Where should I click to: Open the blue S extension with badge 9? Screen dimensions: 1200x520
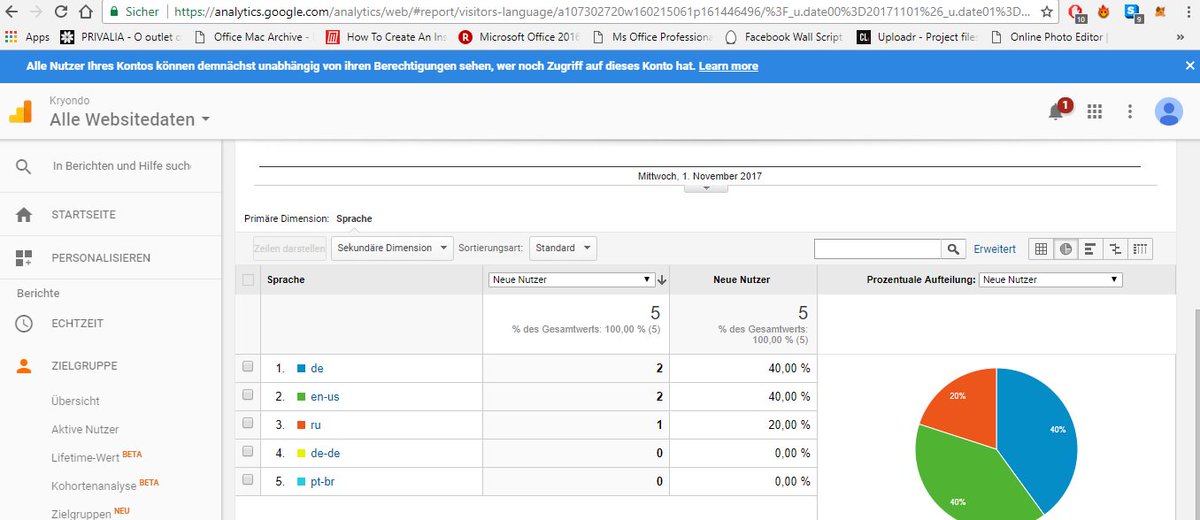tap(1133, 13)
